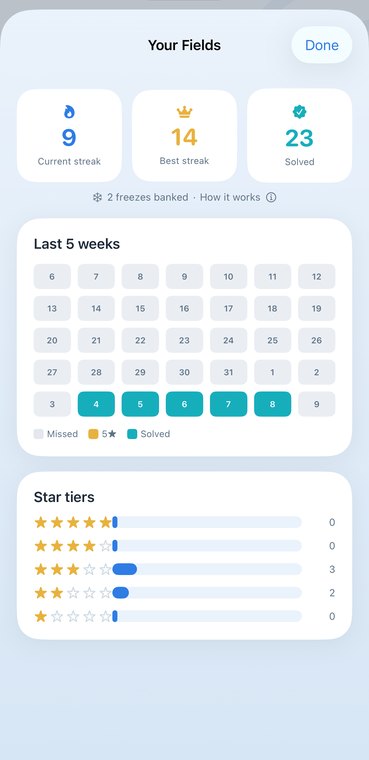The width and height of the screenshot is (369, 760).
Task: Click the three-star tier progress bar
Action: (x=207, y=570)
